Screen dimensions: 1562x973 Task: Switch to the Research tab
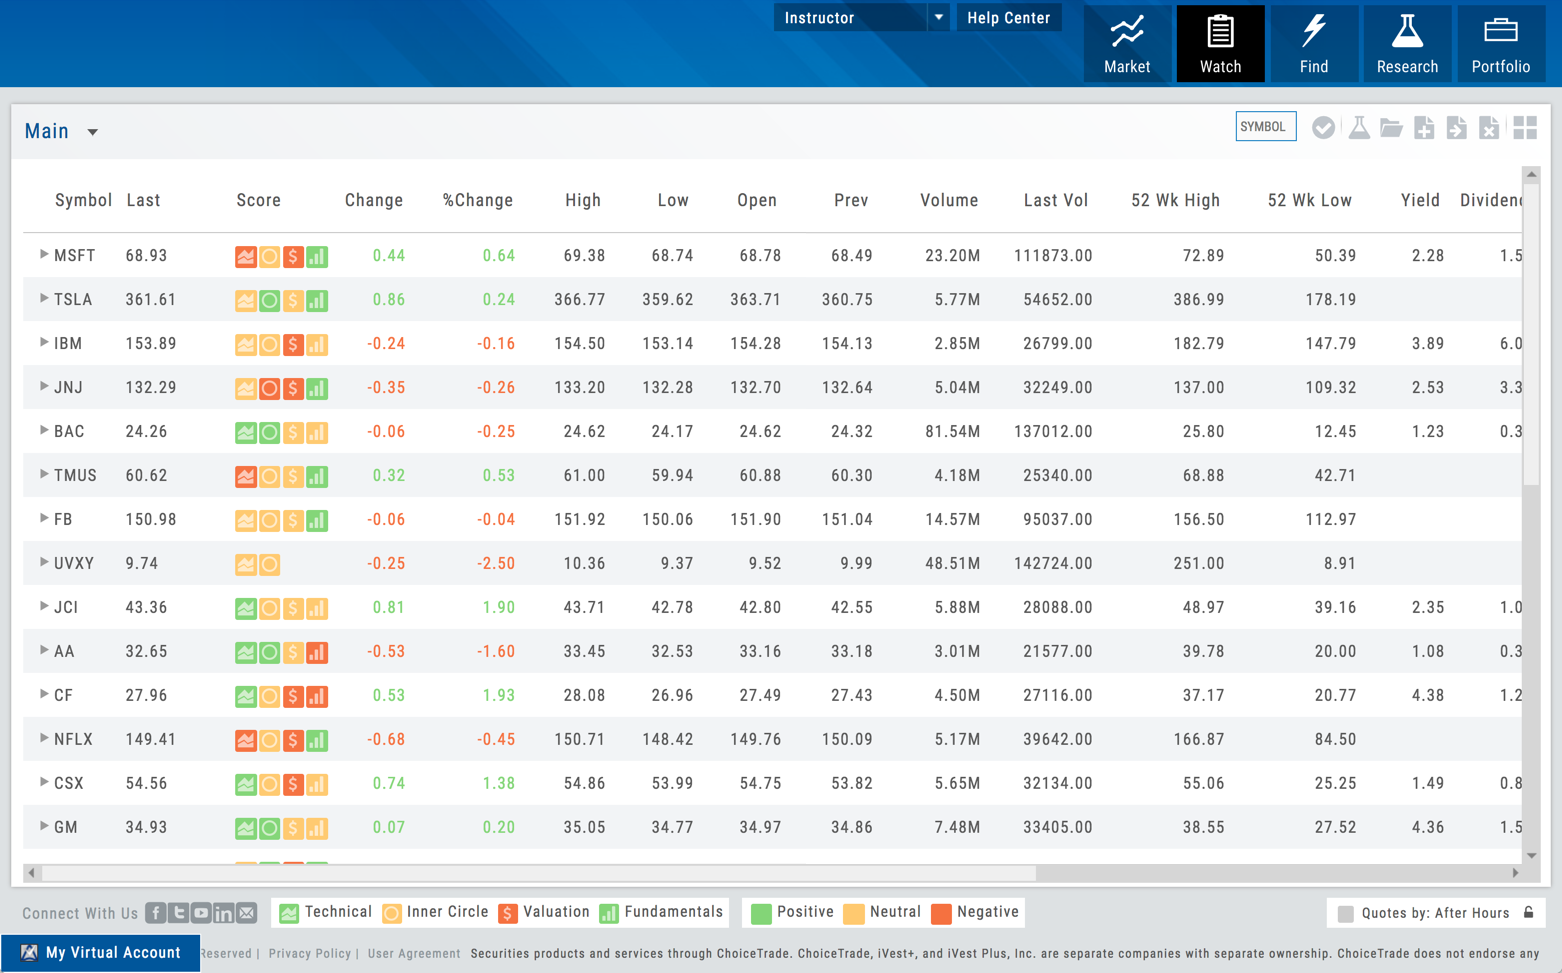(1407, 44)
